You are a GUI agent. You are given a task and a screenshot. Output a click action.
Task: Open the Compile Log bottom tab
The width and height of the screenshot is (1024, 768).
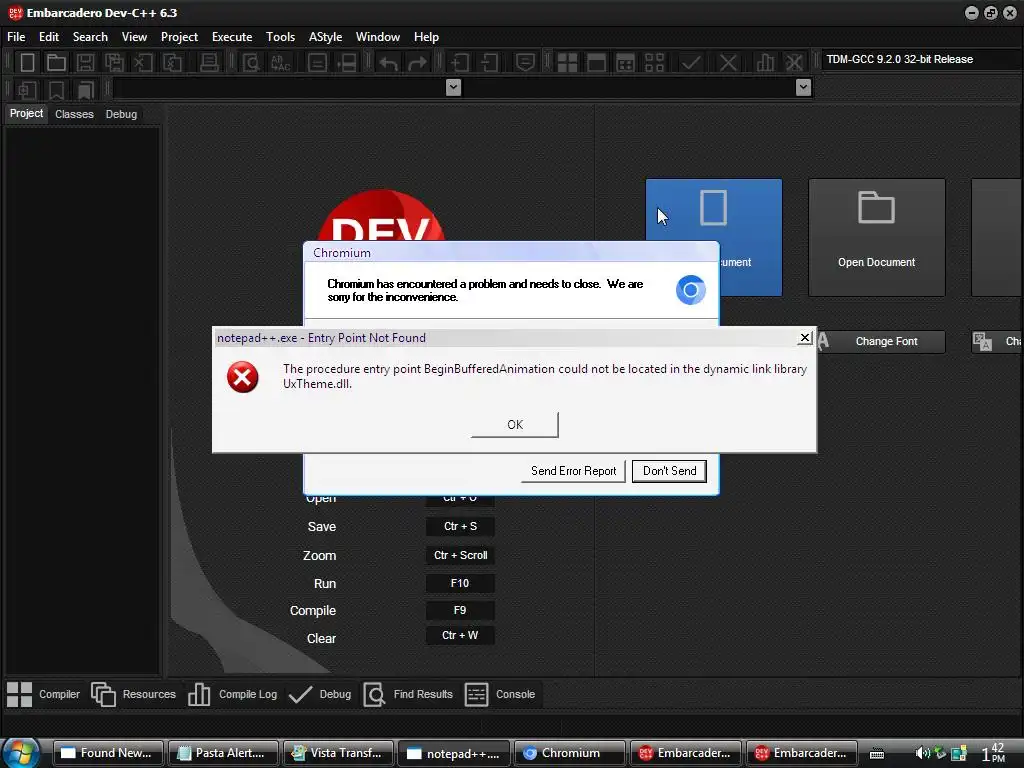pos(232,694)
